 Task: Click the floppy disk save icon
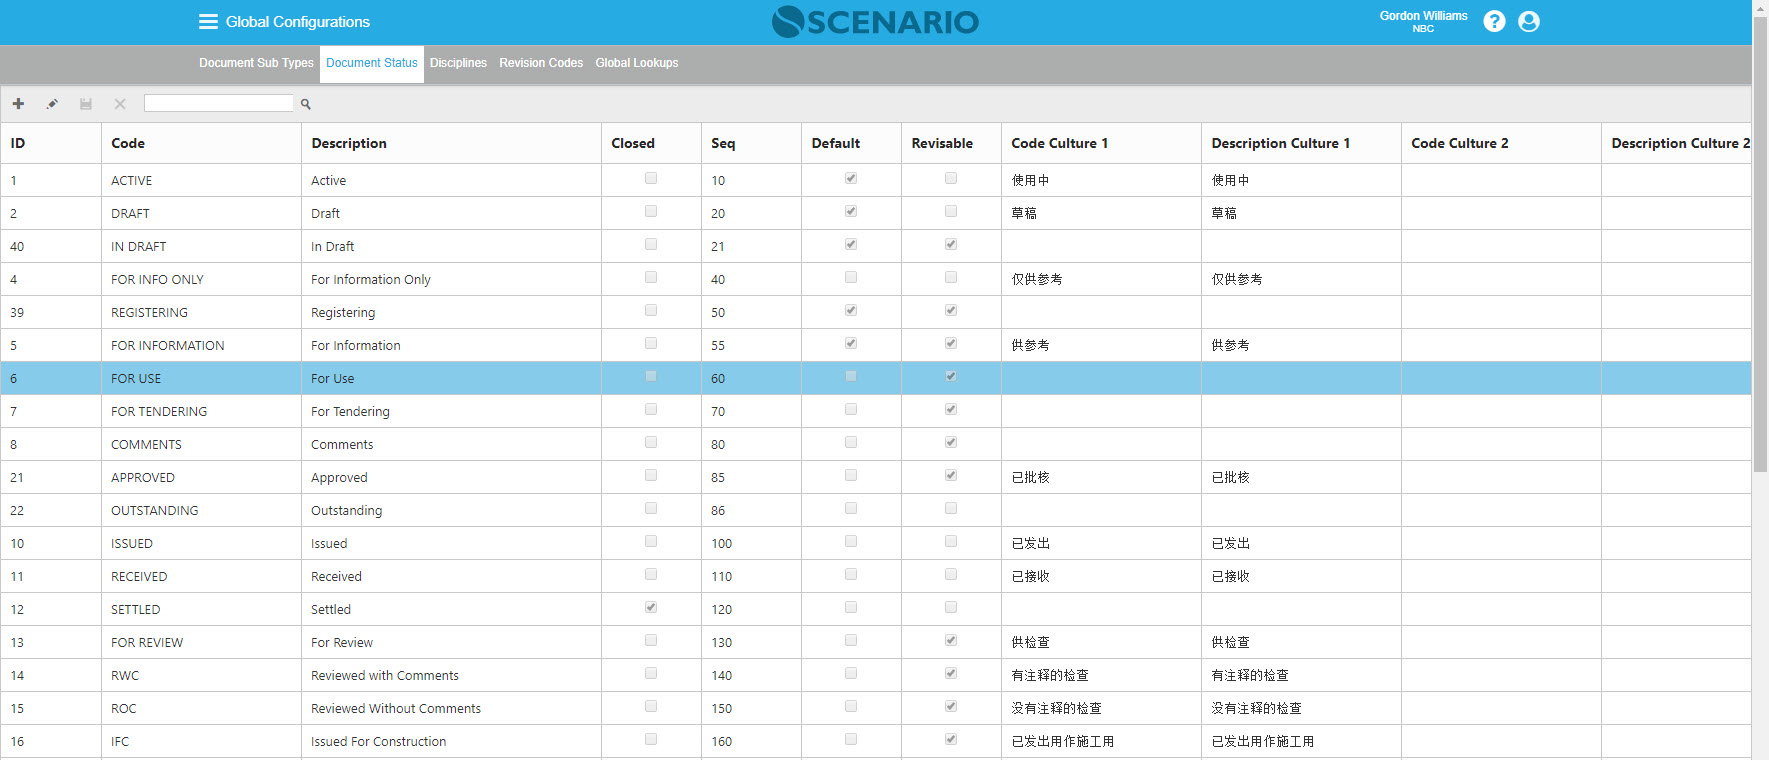point(86,104)
